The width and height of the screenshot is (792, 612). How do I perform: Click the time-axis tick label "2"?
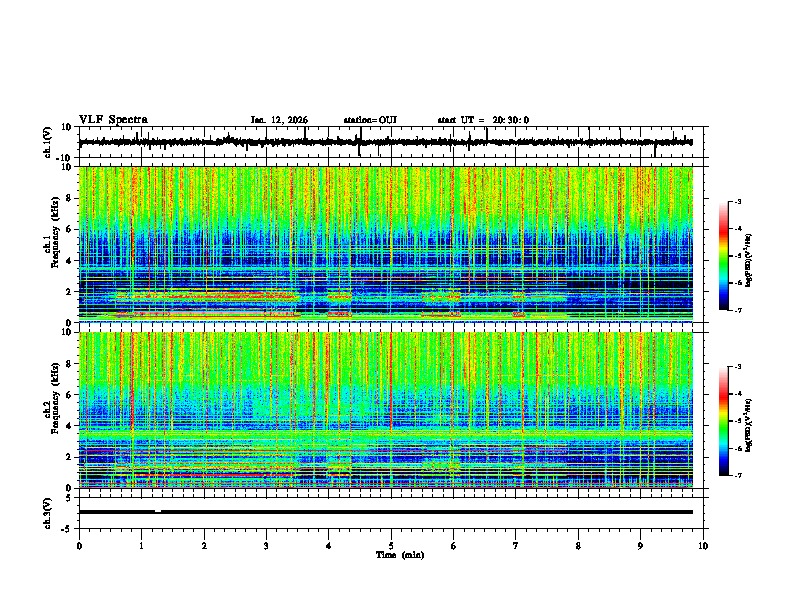[x=204, y=546]
